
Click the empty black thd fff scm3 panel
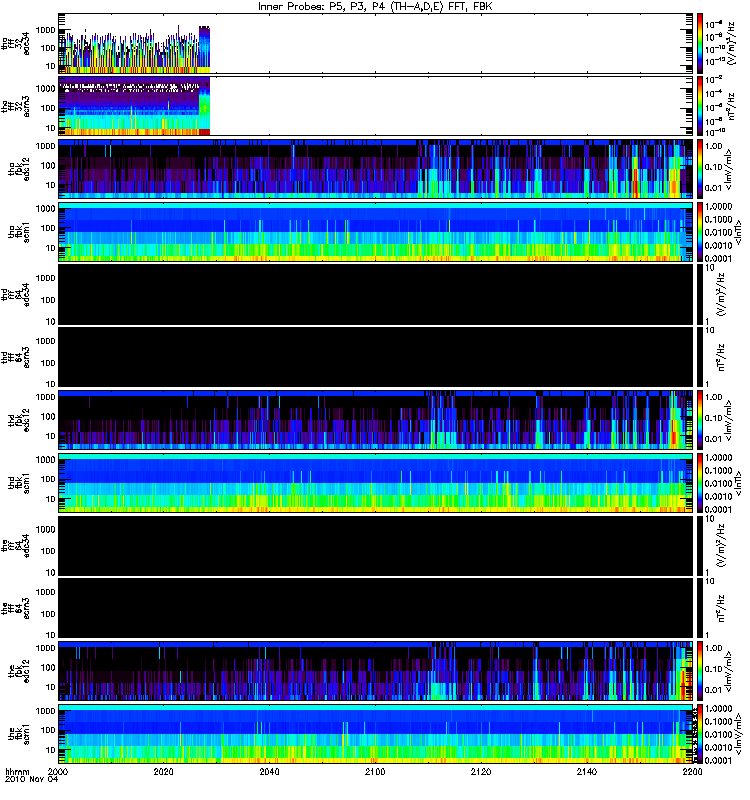[375, 357]
